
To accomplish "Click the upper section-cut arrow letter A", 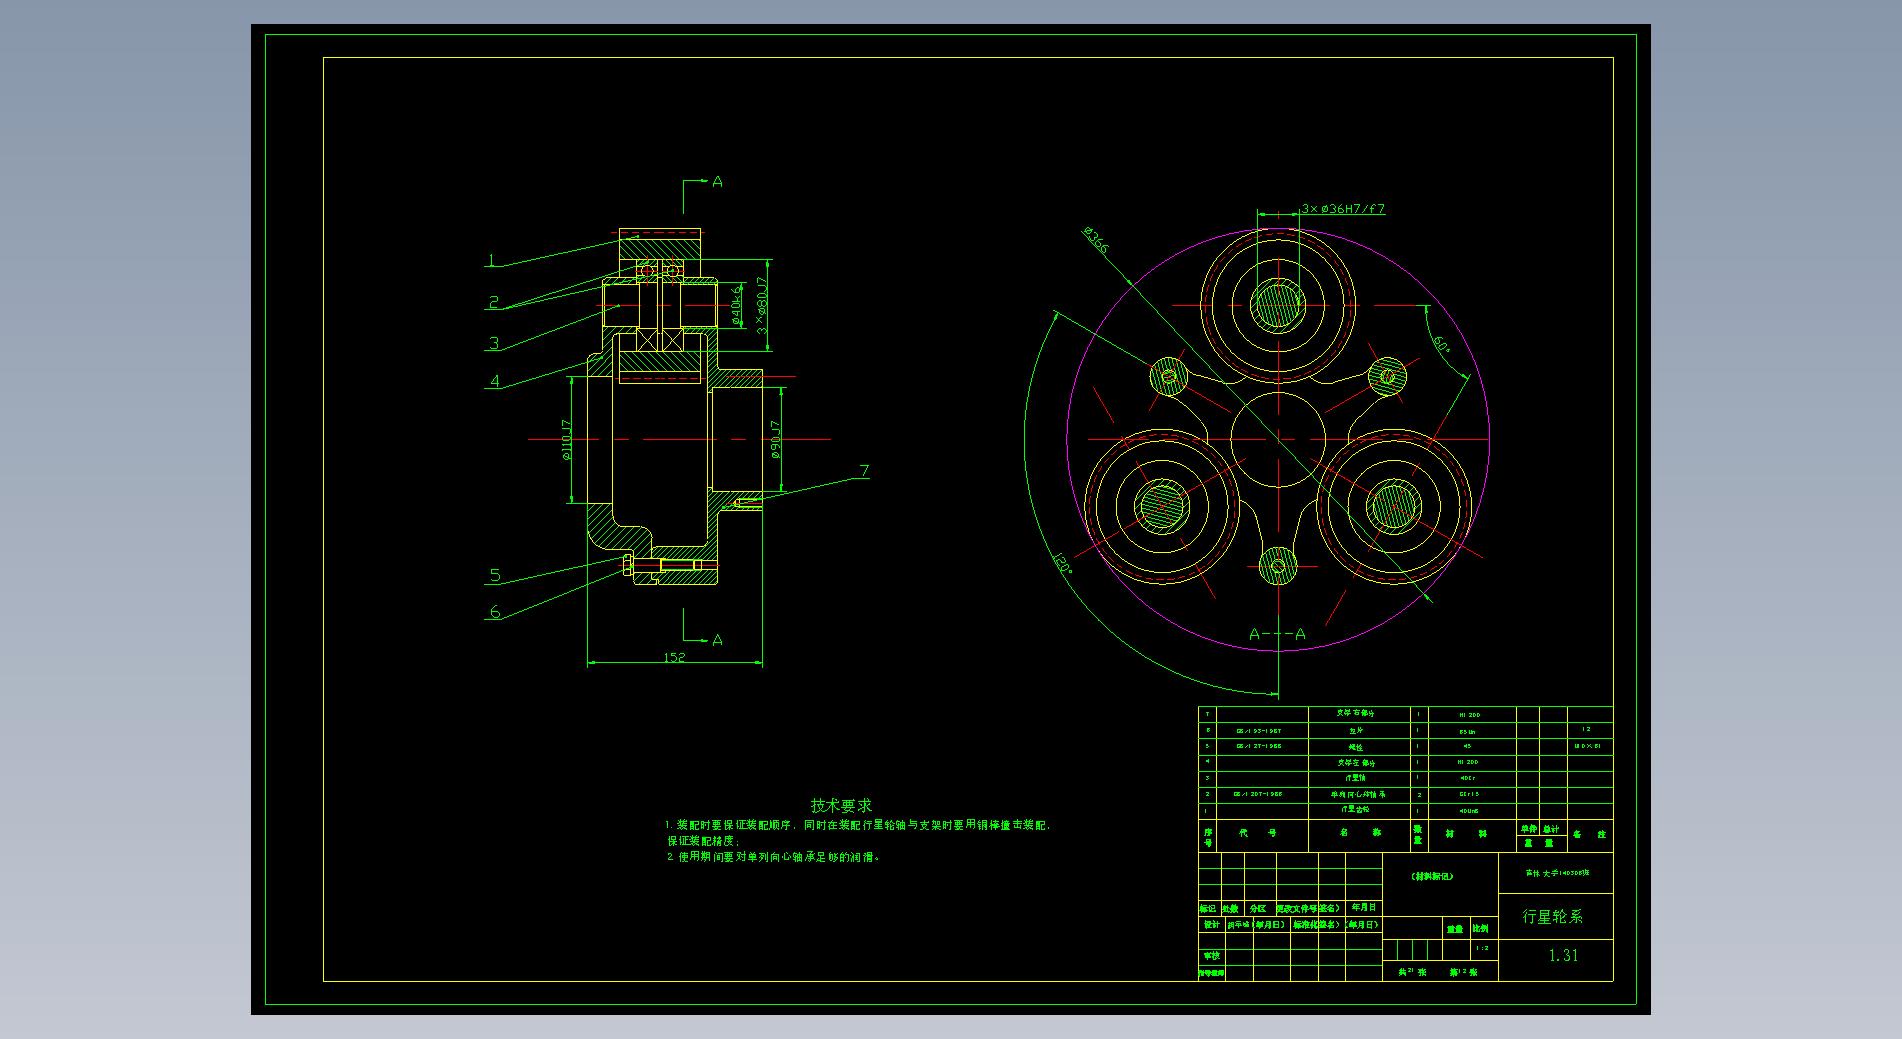I will [x=717, y=182].
